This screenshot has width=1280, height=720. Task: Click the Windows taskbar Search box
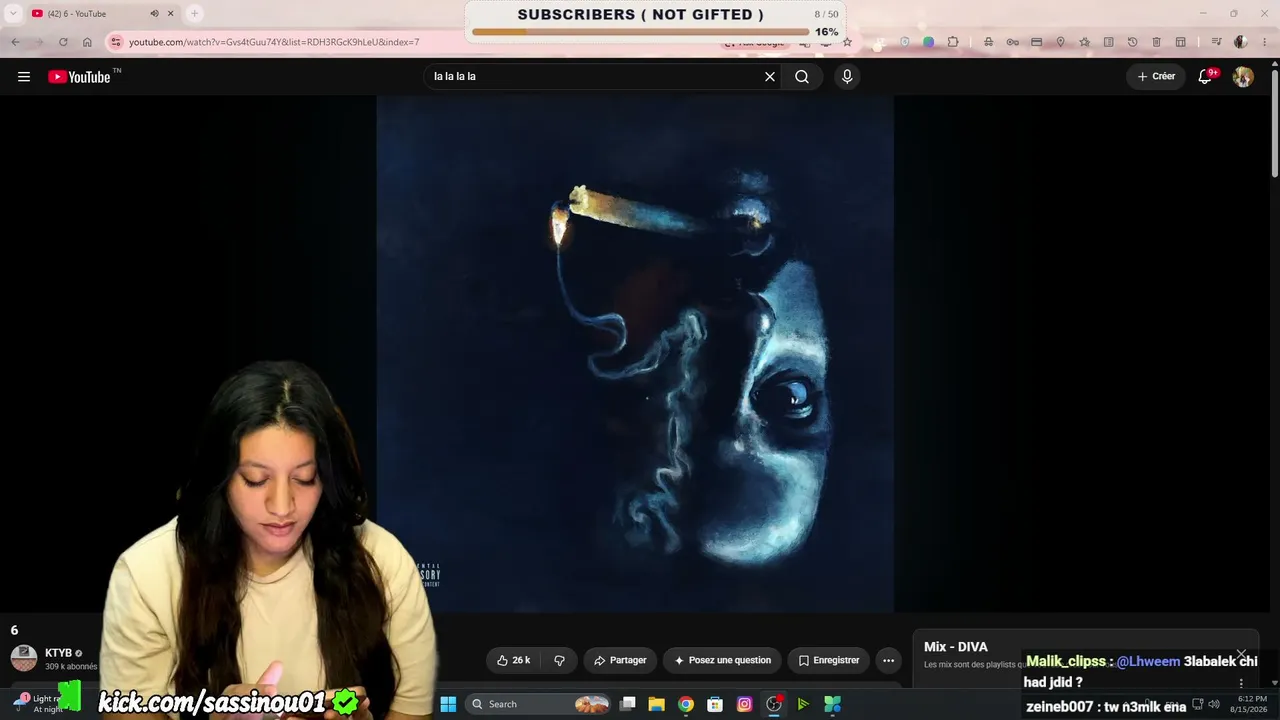coord(538,704)
